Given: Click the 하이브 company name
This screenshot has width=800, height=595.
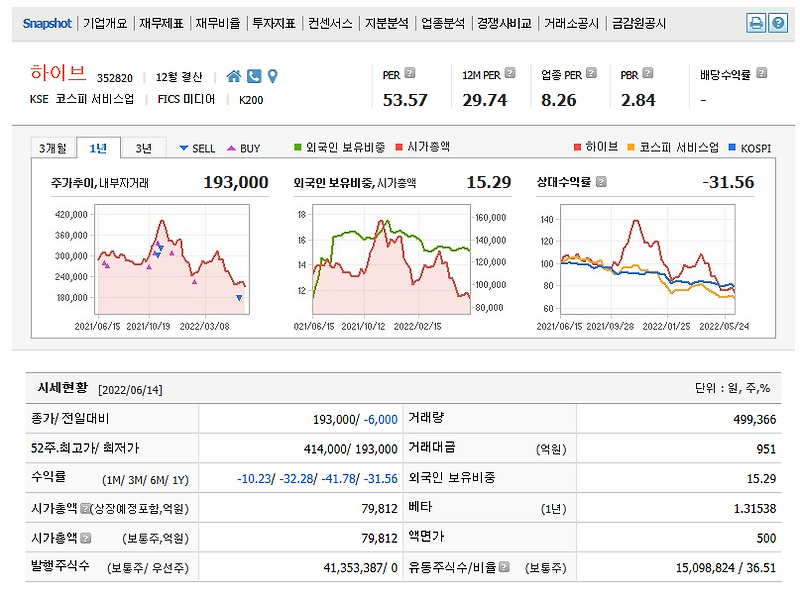Looking at the screenshot, I should [x=58, y=73].
